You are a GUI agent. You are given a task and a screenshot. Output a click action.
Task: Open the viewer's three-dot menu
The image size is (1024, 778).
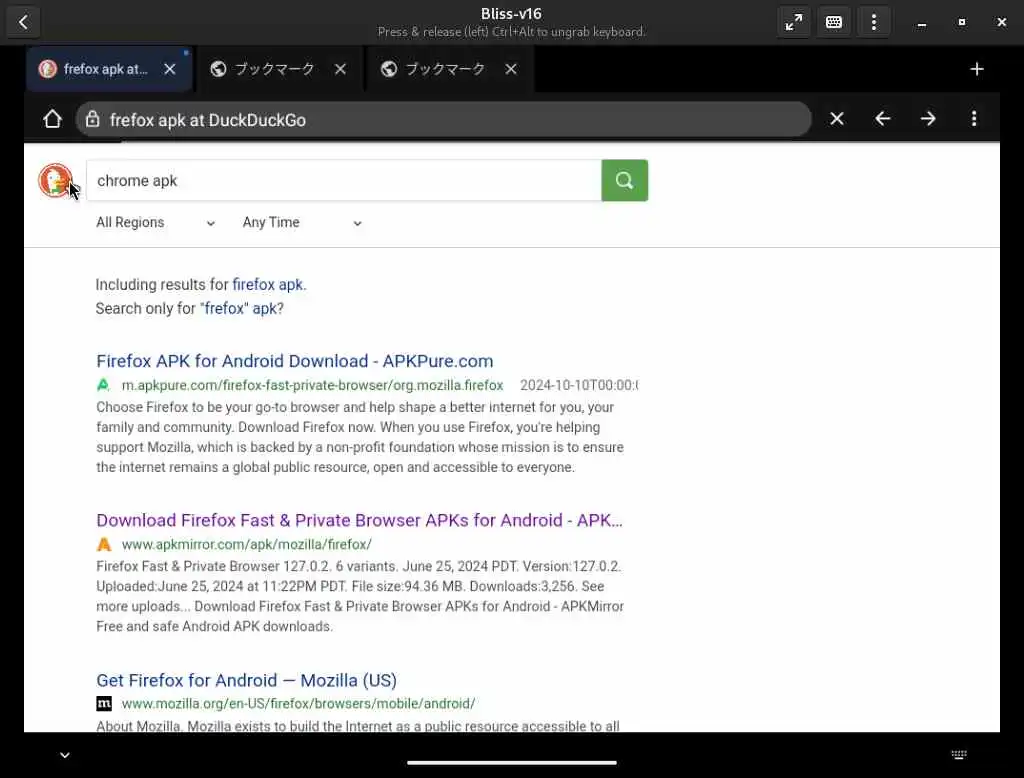874,22
